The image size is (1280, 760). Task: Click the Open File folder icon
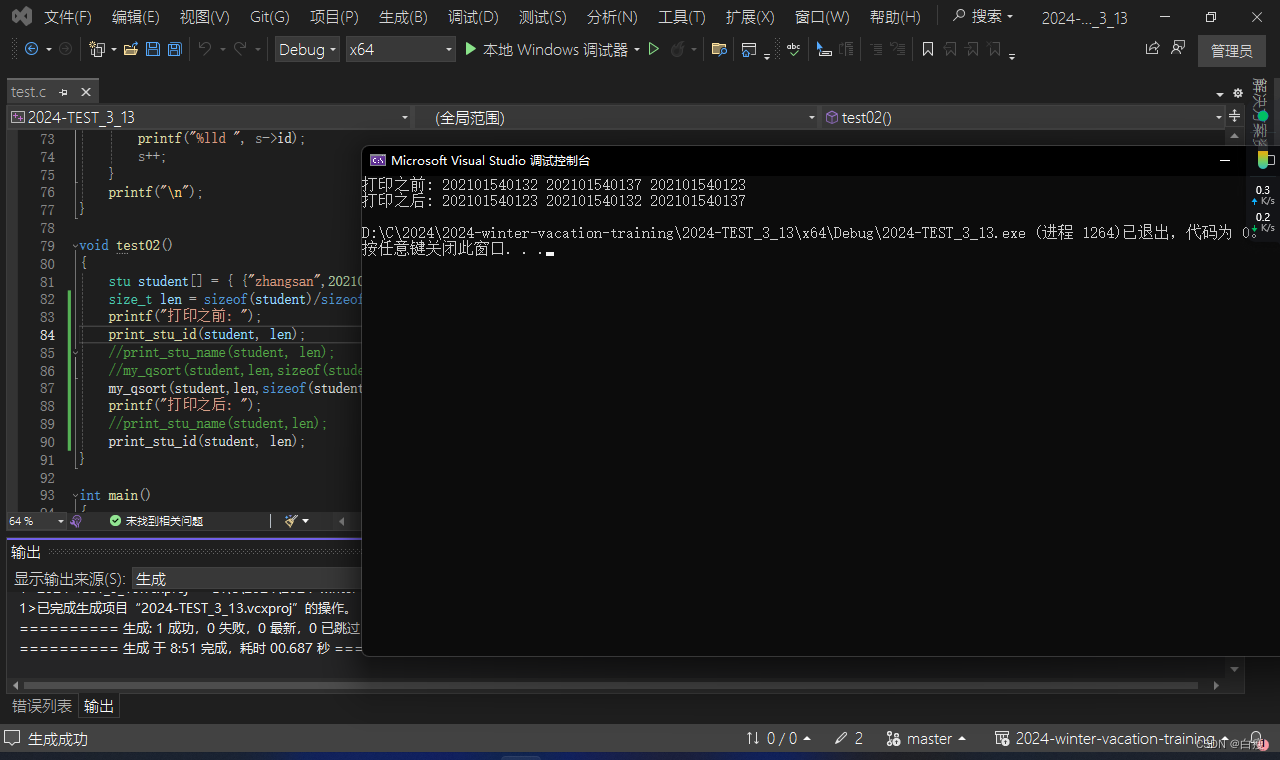click(130, 49)
